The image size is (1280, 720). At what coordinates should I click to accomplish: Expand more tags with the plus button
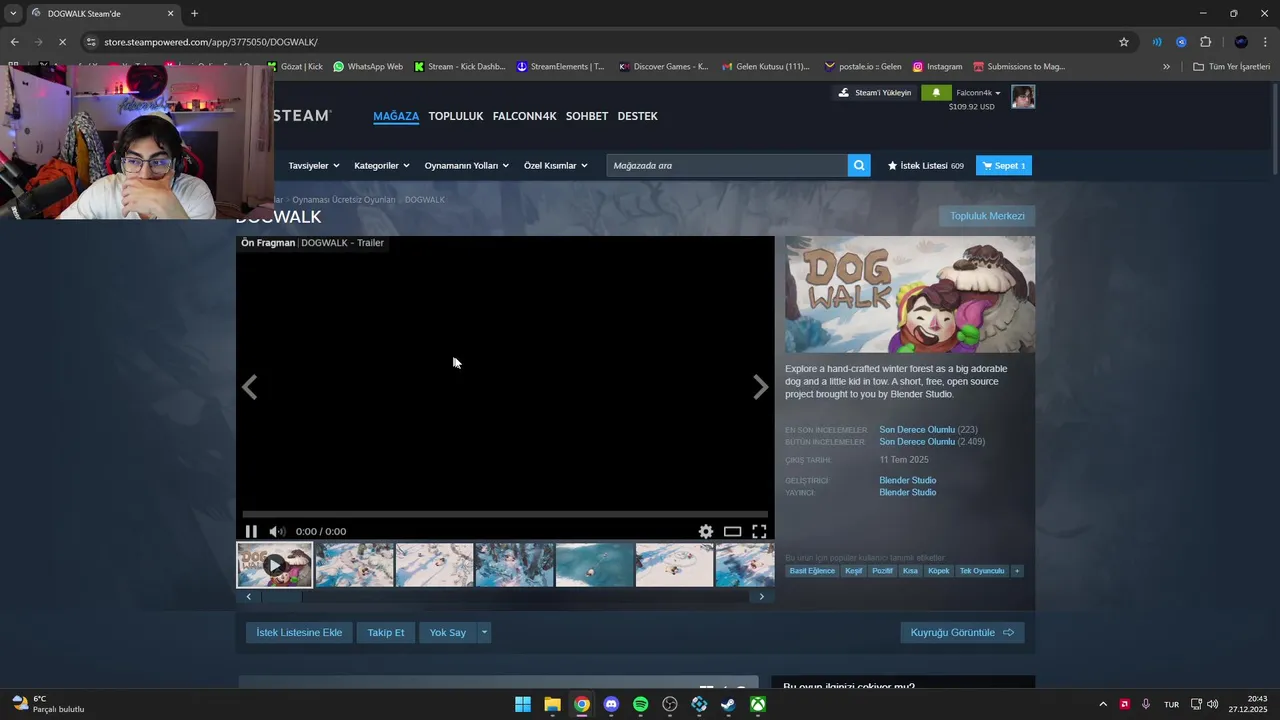(x=1017, y=571)
